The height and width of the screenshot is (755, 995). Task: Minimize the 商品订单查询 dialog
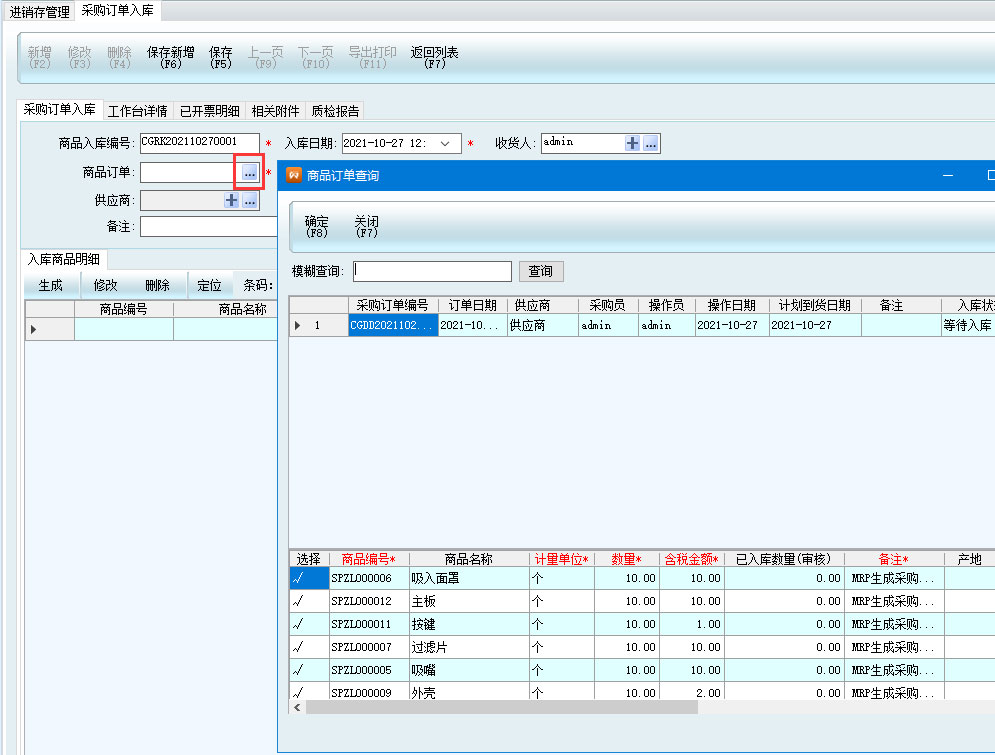pos(948,175)
